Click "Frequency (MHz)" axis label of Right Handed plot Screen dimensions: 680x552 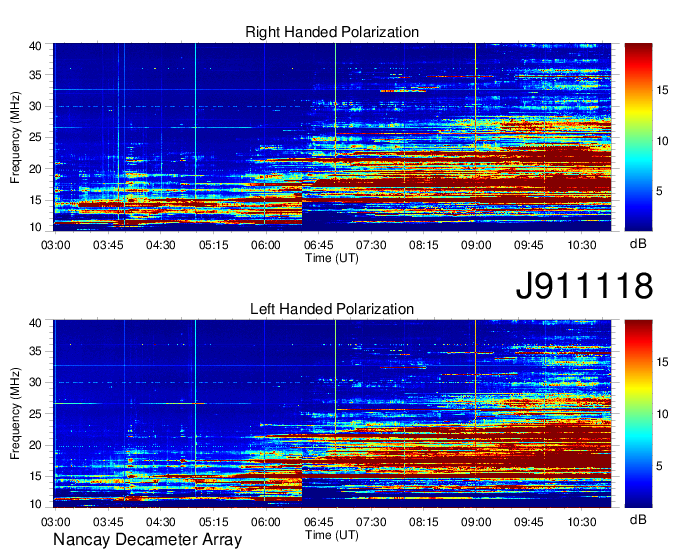click(15, 137)
